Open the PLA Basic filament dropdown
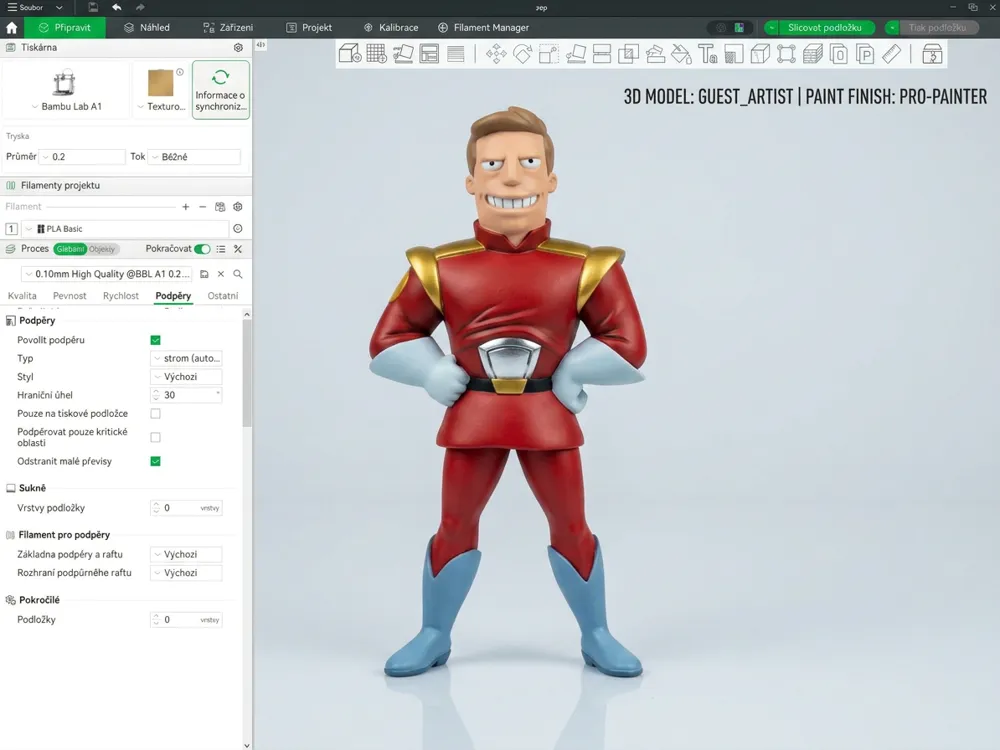 (x=125, y=228)
